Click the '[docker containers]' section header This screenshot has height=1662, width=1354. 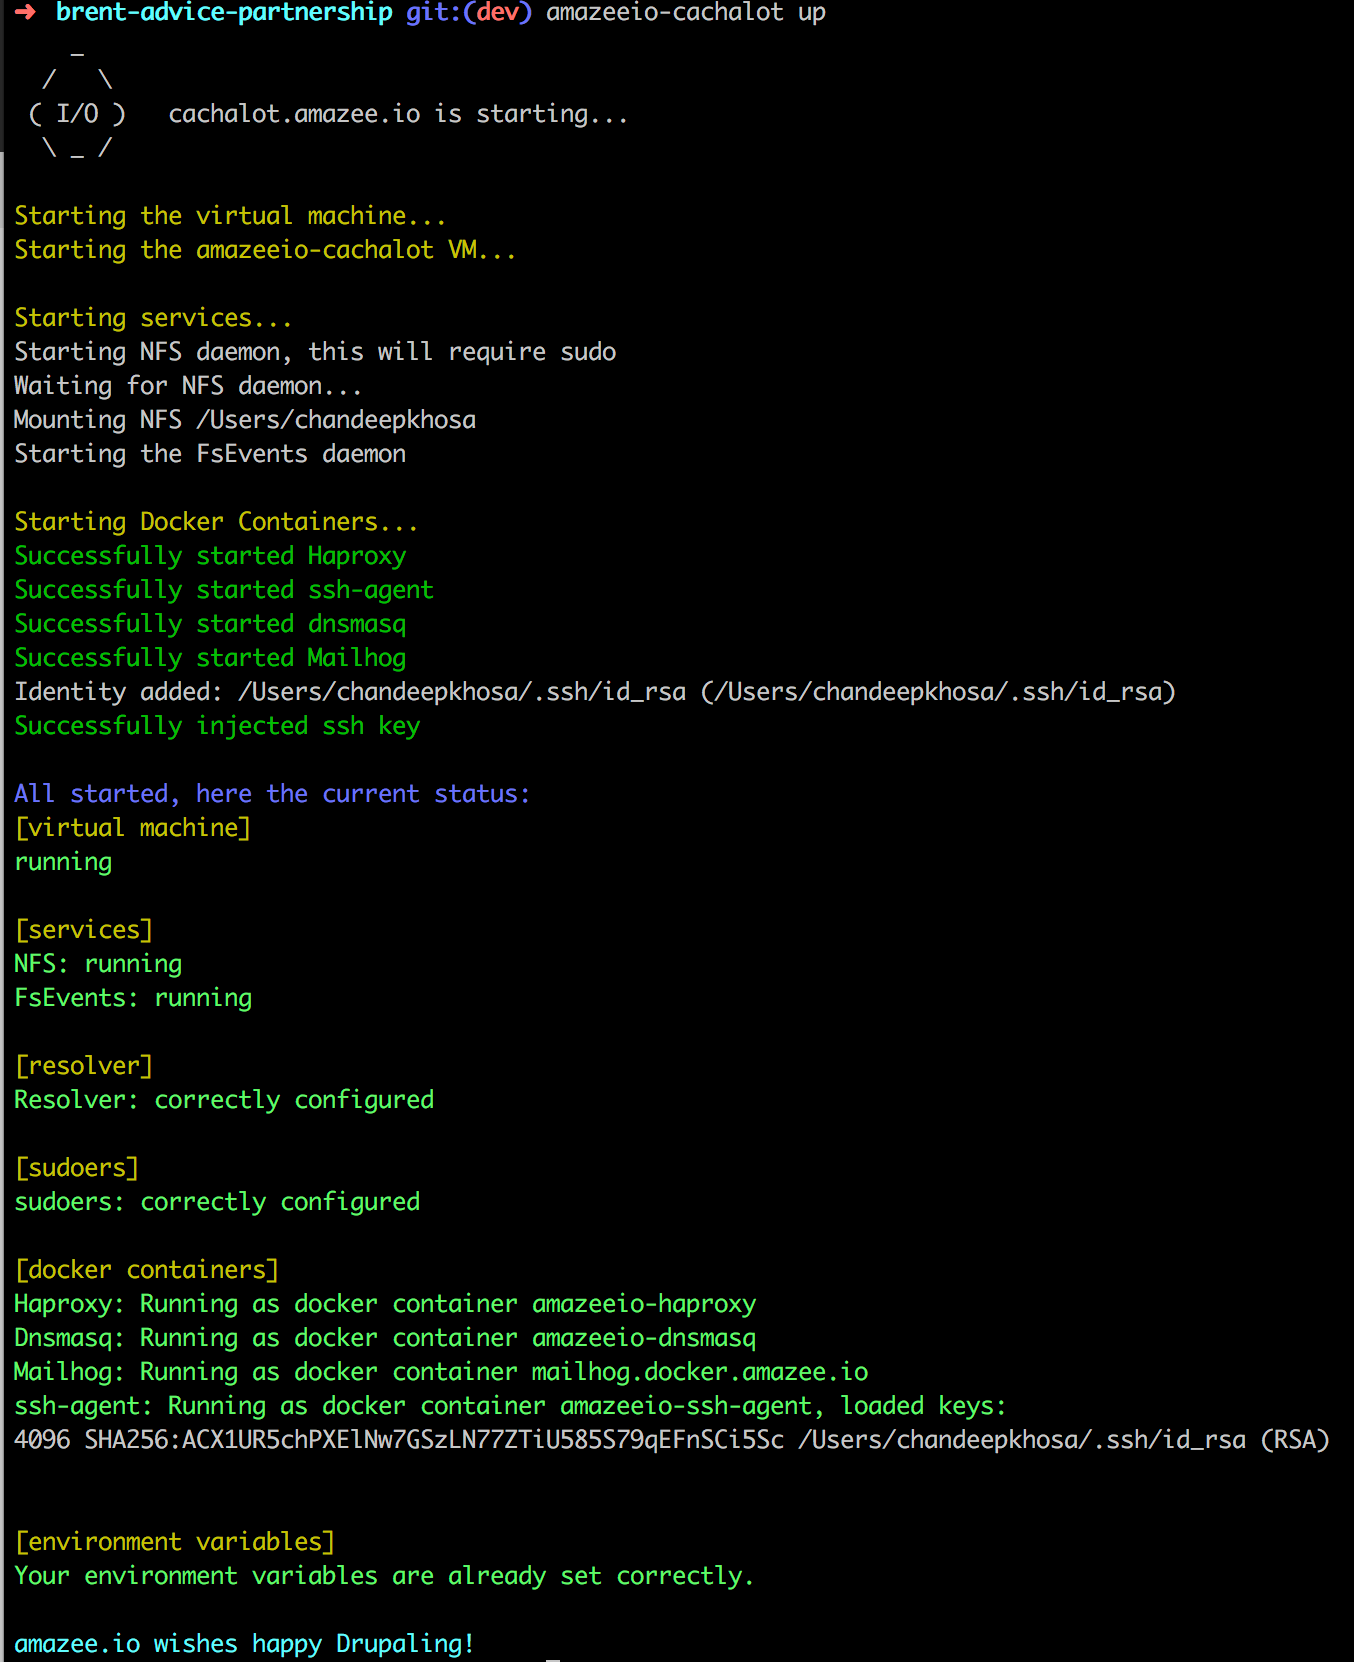147,1270
